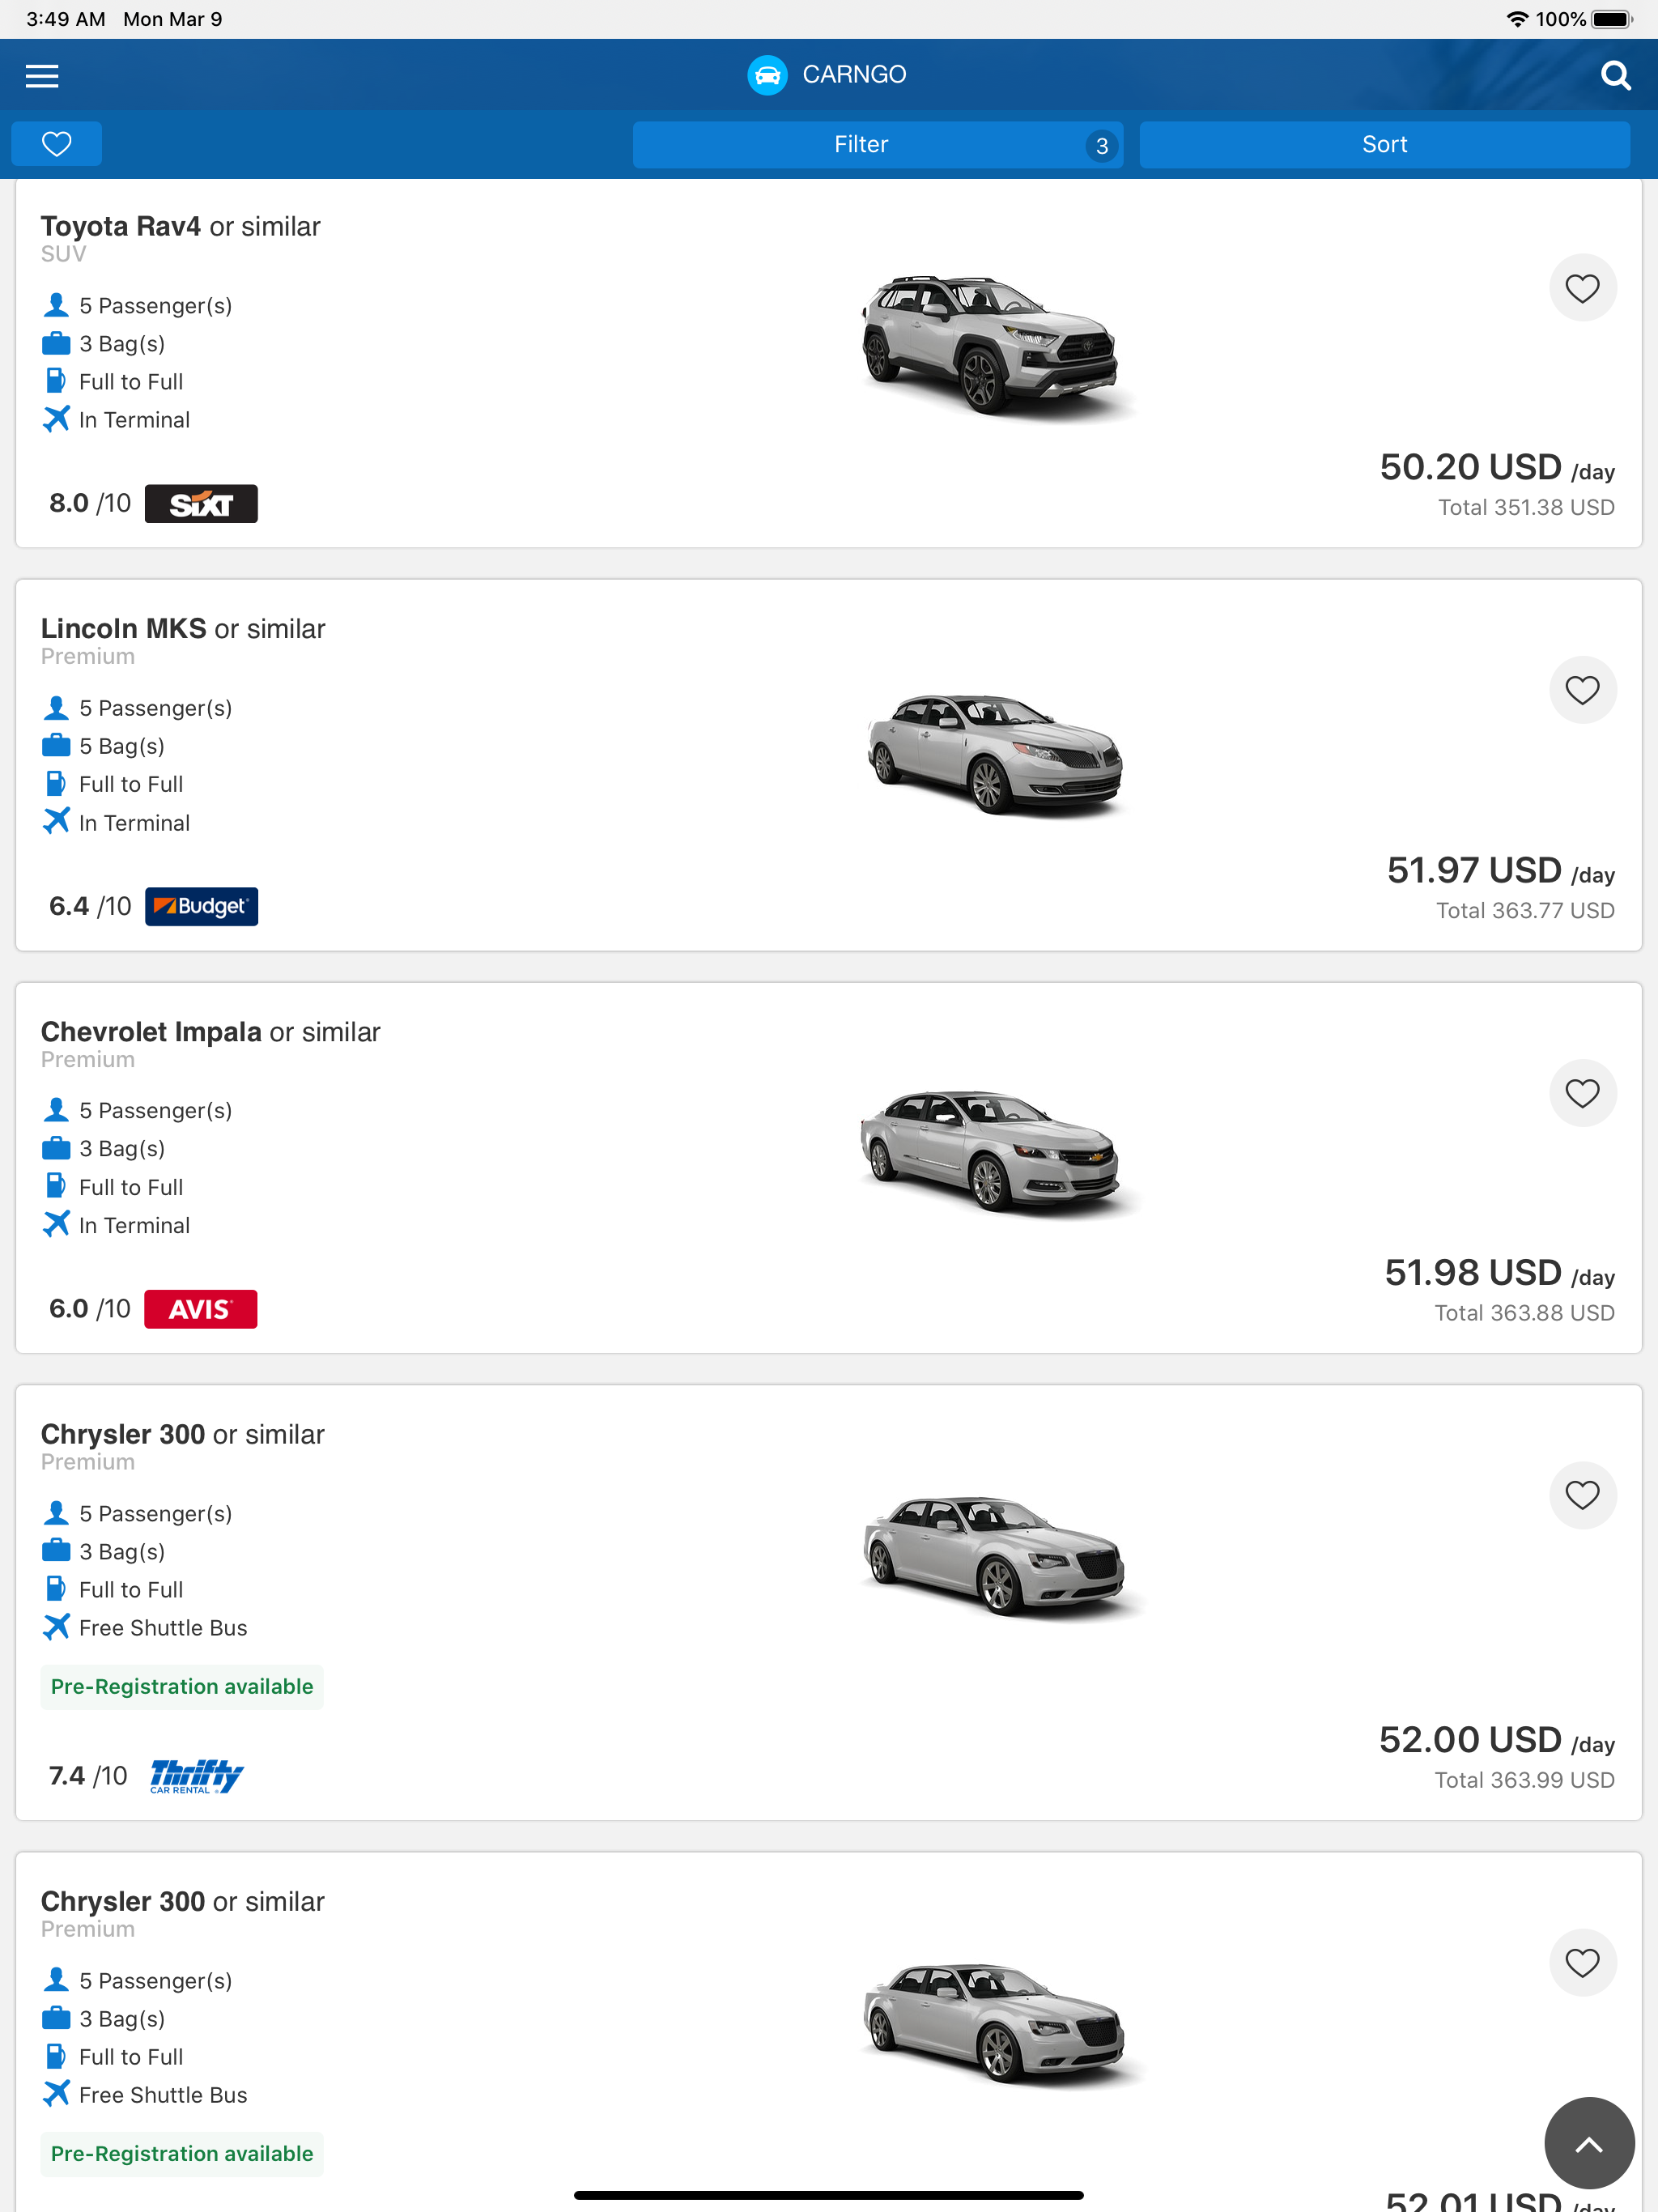Favorite the 52.00 USD Chrysler 300
This screenshot has width=1658, height=2212.
(1582, 1496)
